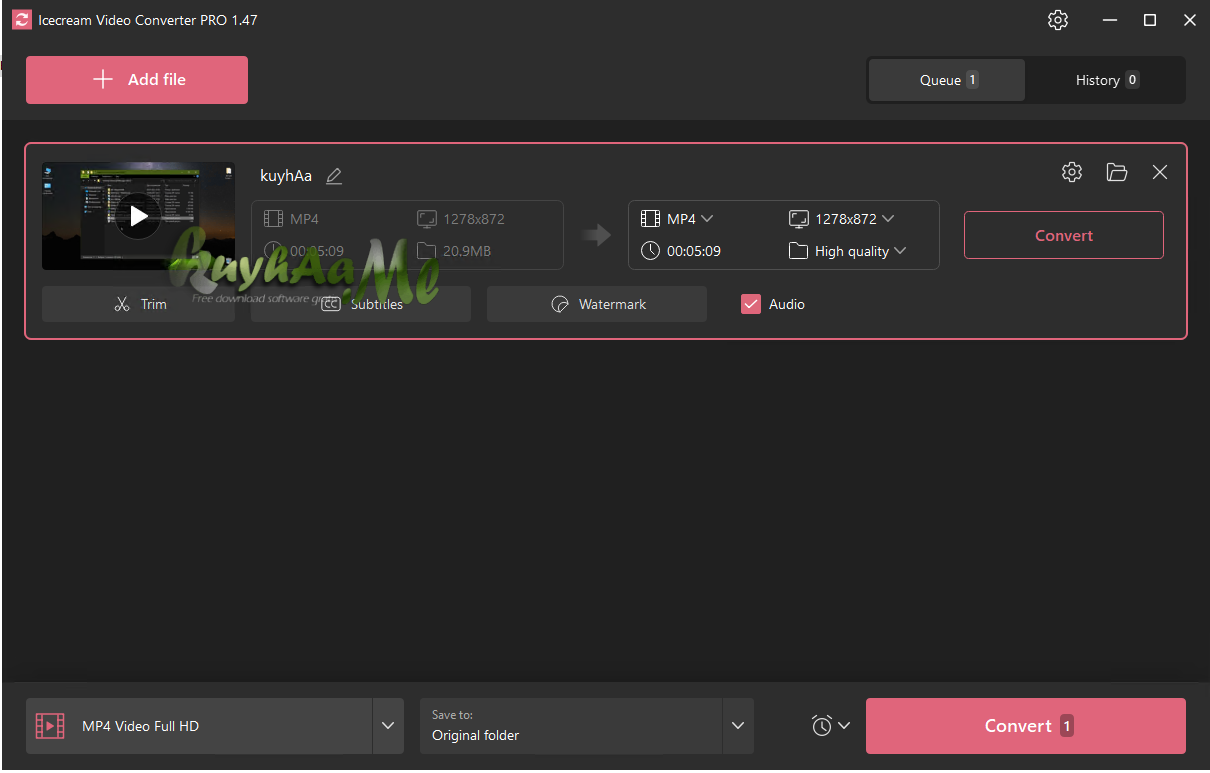Click the source resolution 1278x872 text

[x=474, y=219]
